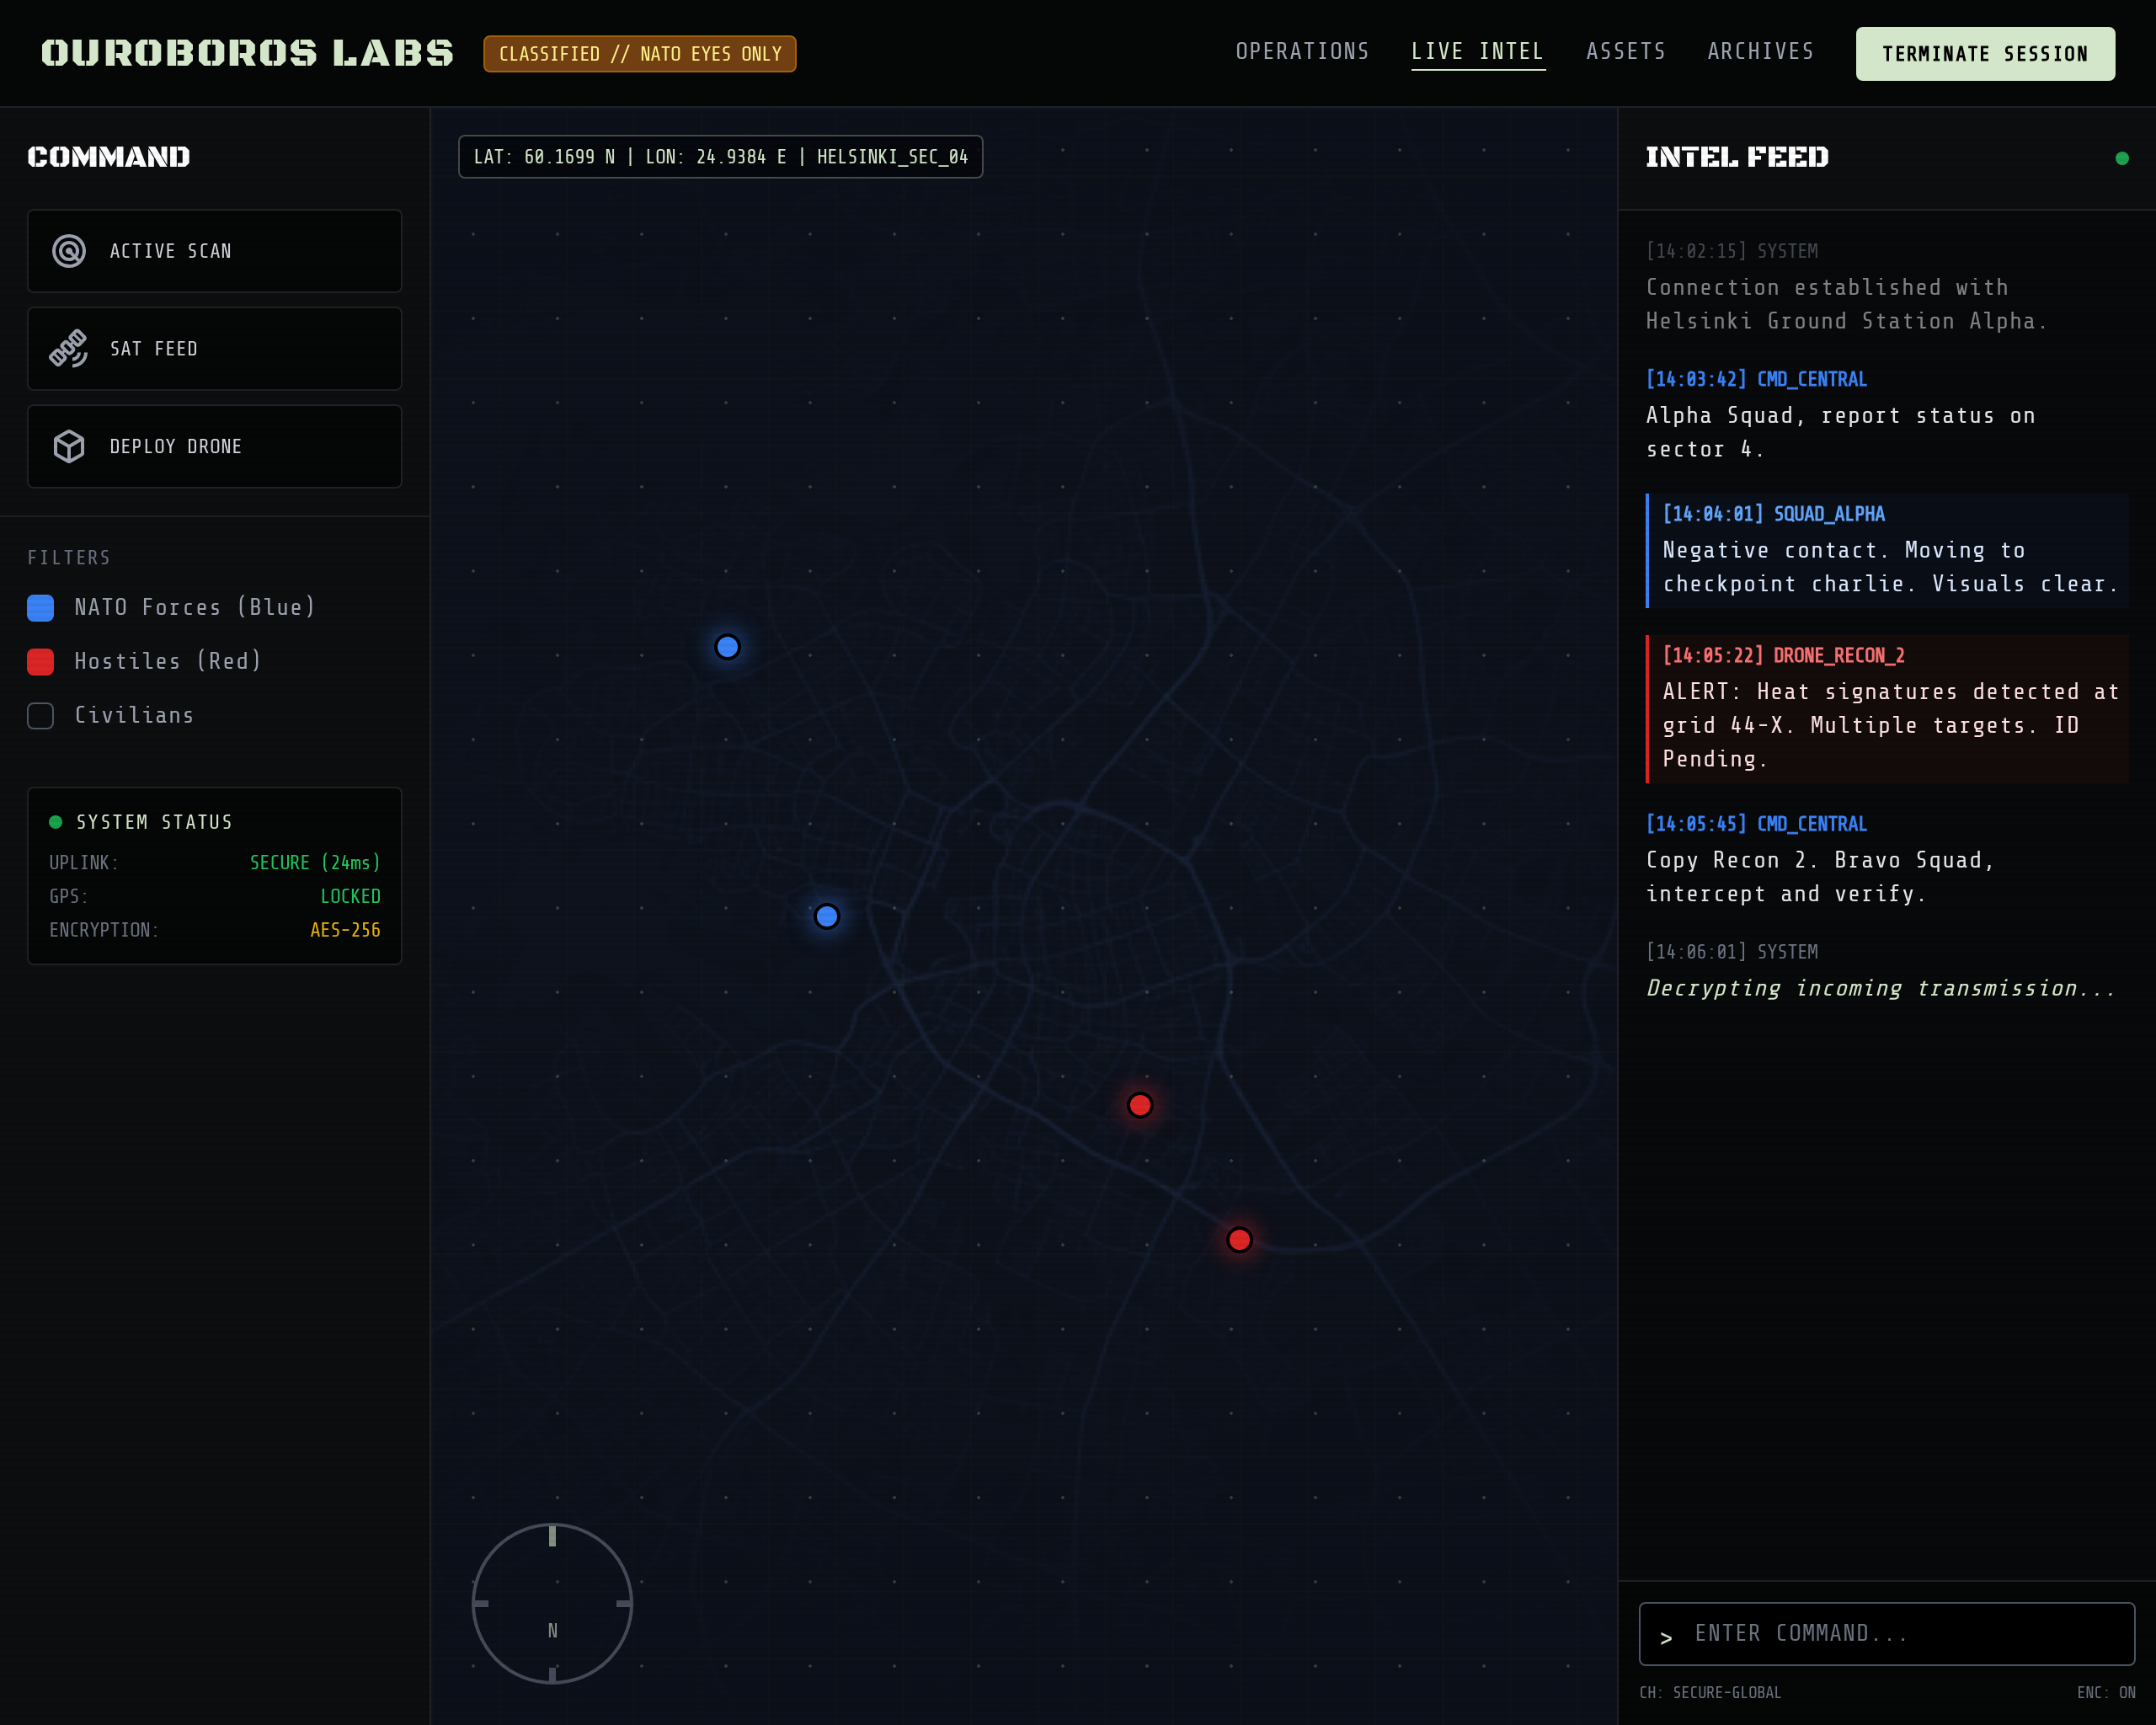The image size is (2156, 1725).
Task: Switch to the Operations tab
Action: pos(1302,51)
